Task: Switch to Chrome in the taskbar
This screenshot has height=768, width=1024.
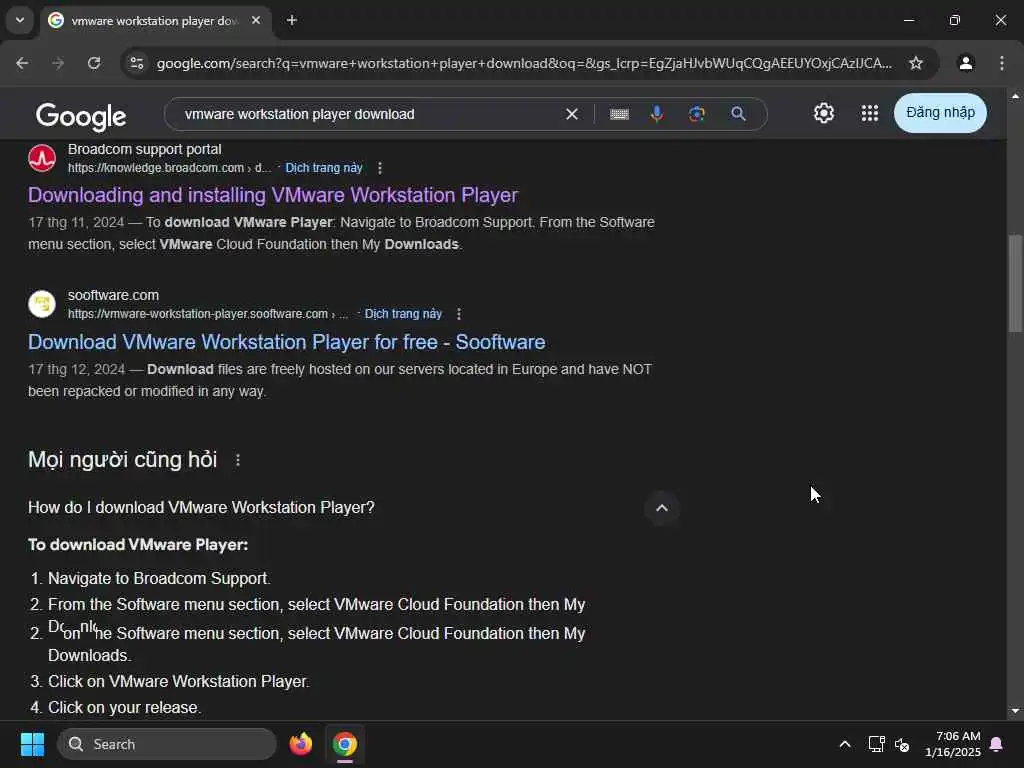Action: (345, 744)
